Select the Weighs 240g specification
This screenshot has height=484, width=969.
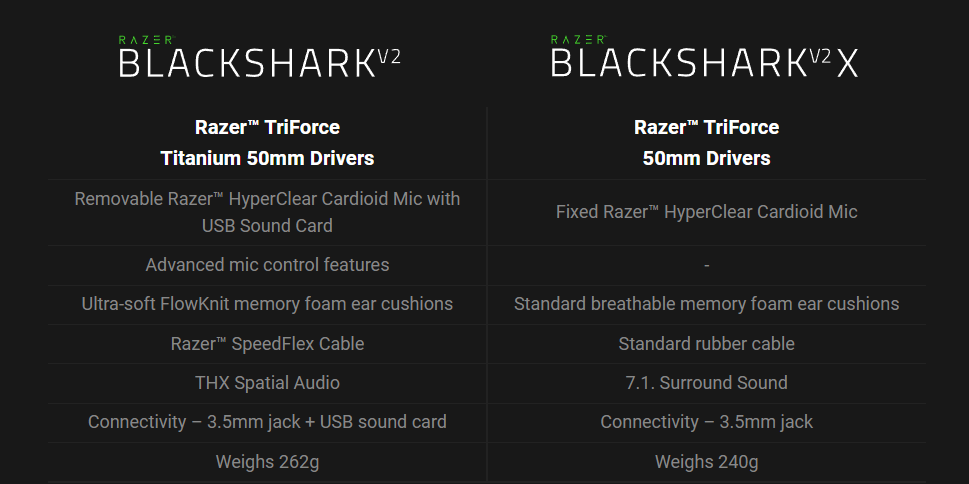pos(706,462)
